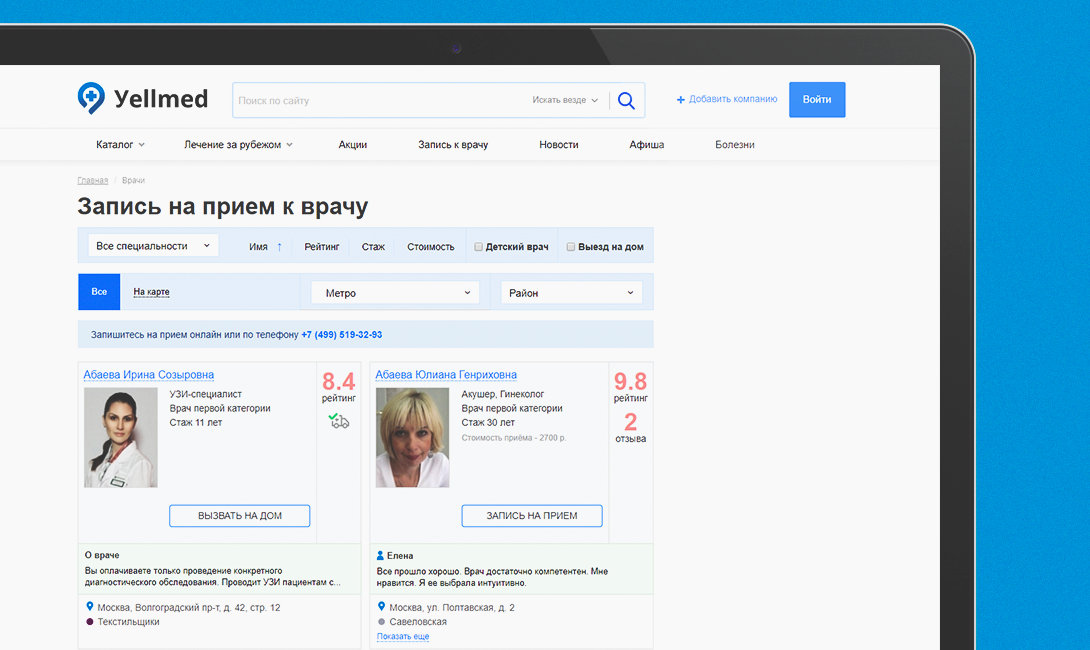The height and width of the screenshot is (650, 1090).
Task: Open Запись к врачу menu item
Action: pos(453,145)
